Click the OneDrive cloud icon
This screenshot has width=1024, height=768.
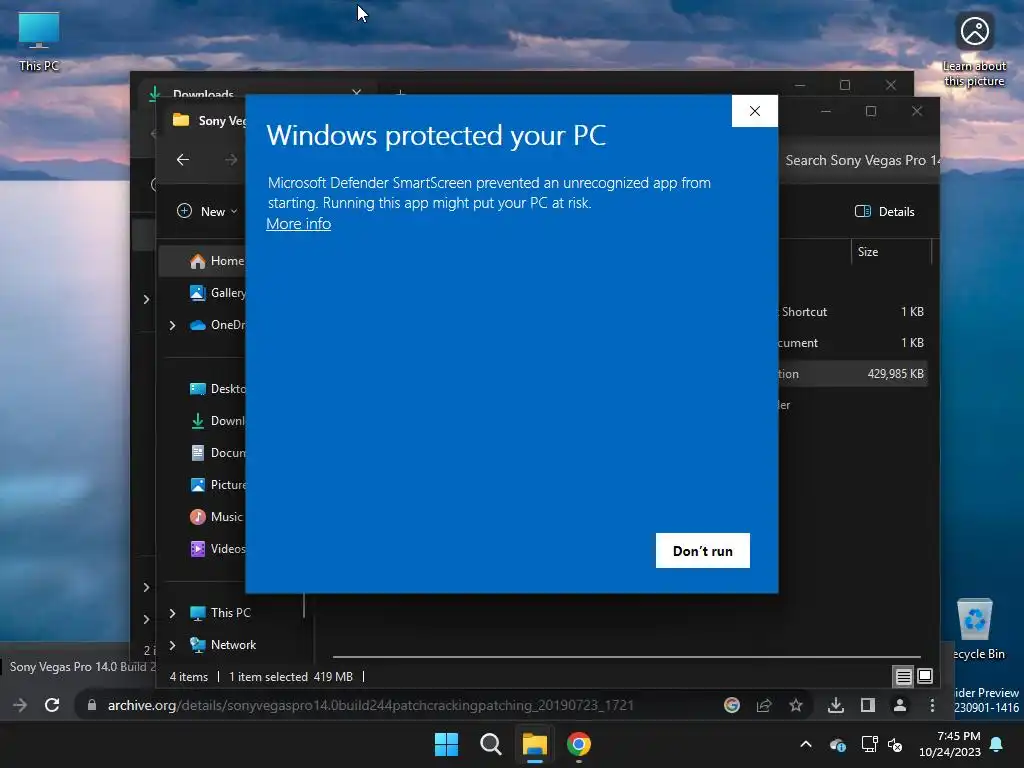pyautogui.click(x=198, y=325)
